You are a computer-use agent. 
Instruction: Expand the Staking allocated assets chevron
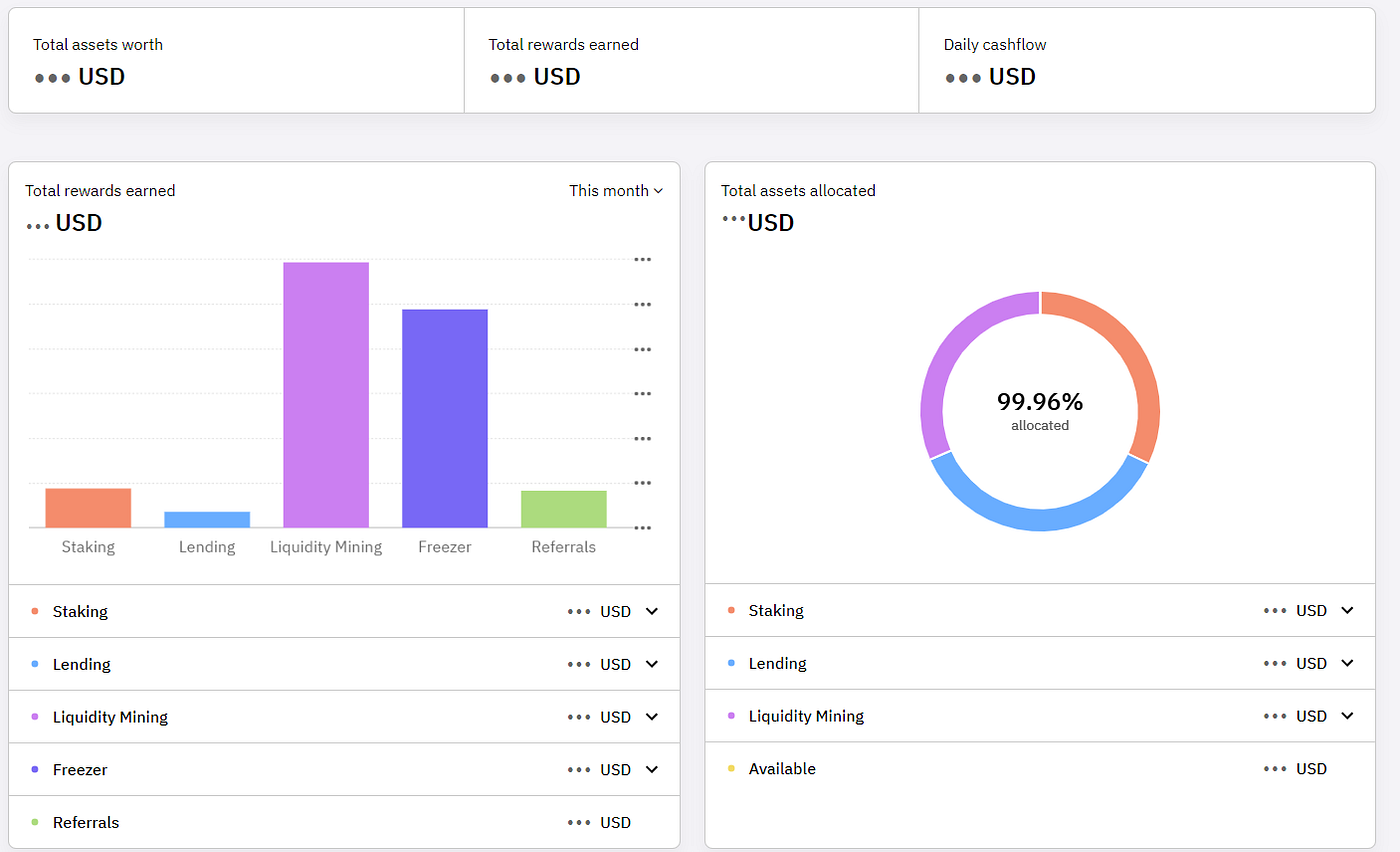(x=1347, y=610)
